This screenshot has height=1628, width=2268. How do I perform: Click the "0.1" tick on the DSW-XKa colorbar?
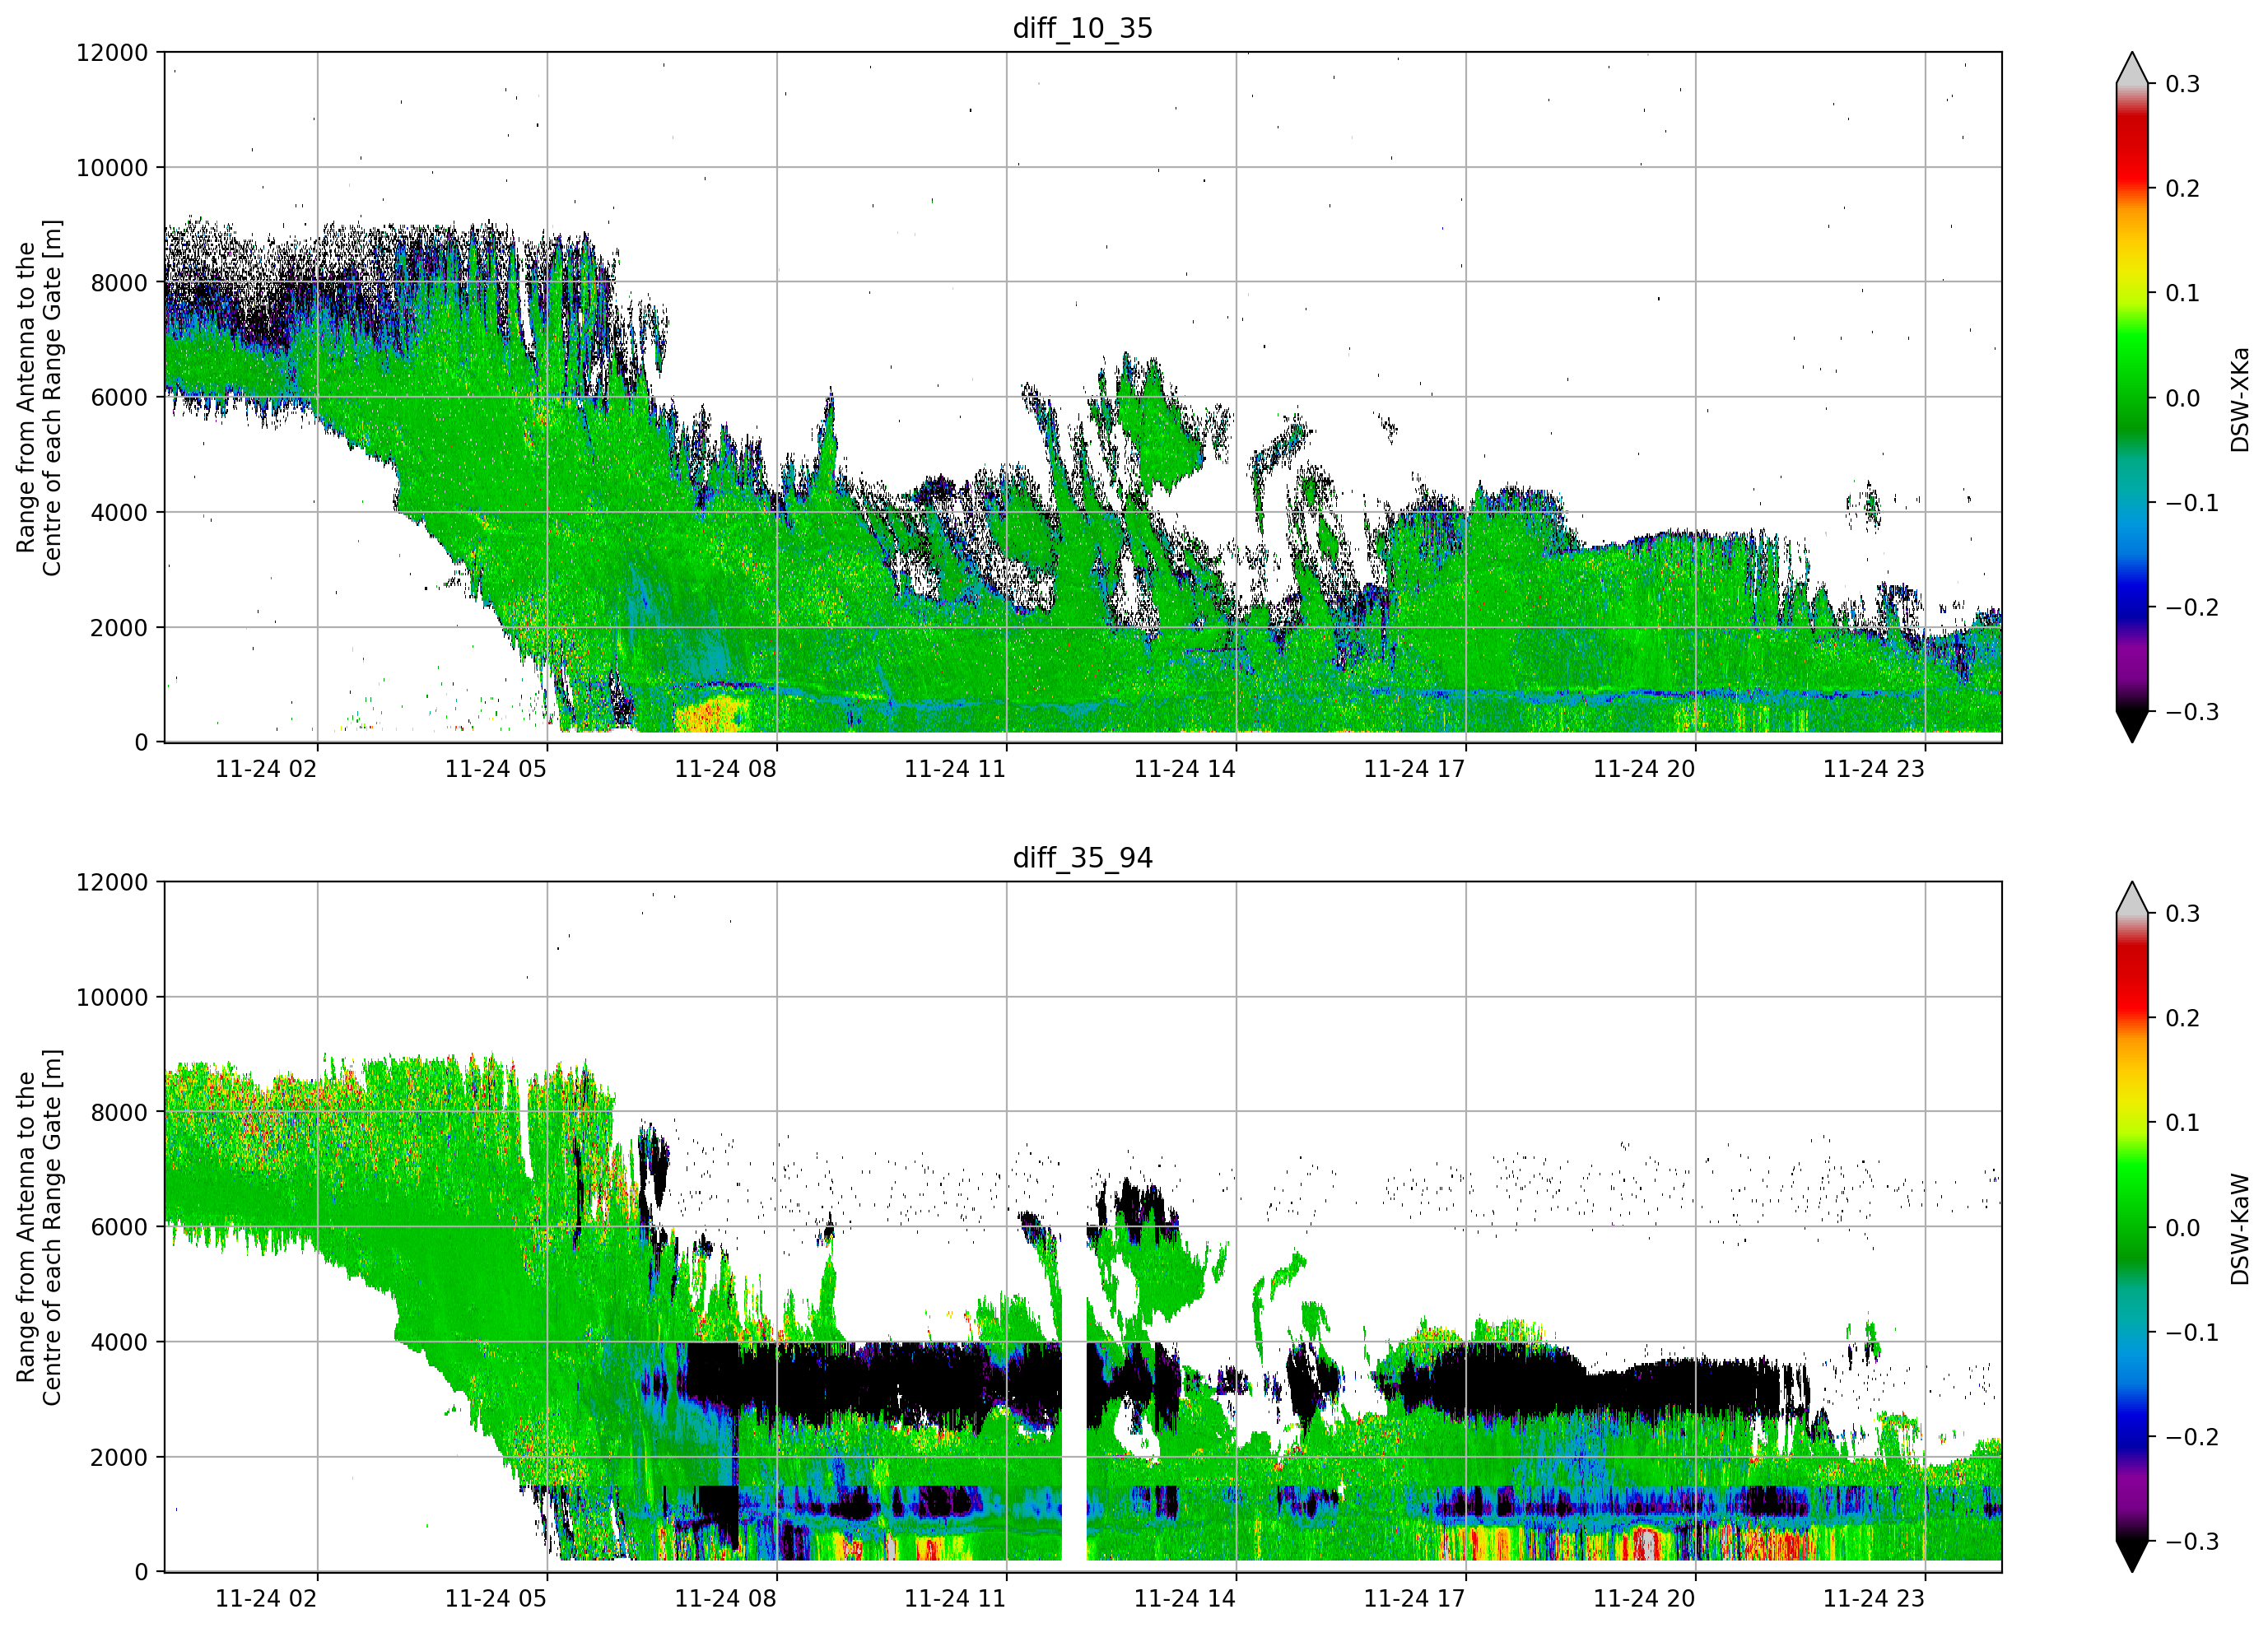click(2182, 293)
